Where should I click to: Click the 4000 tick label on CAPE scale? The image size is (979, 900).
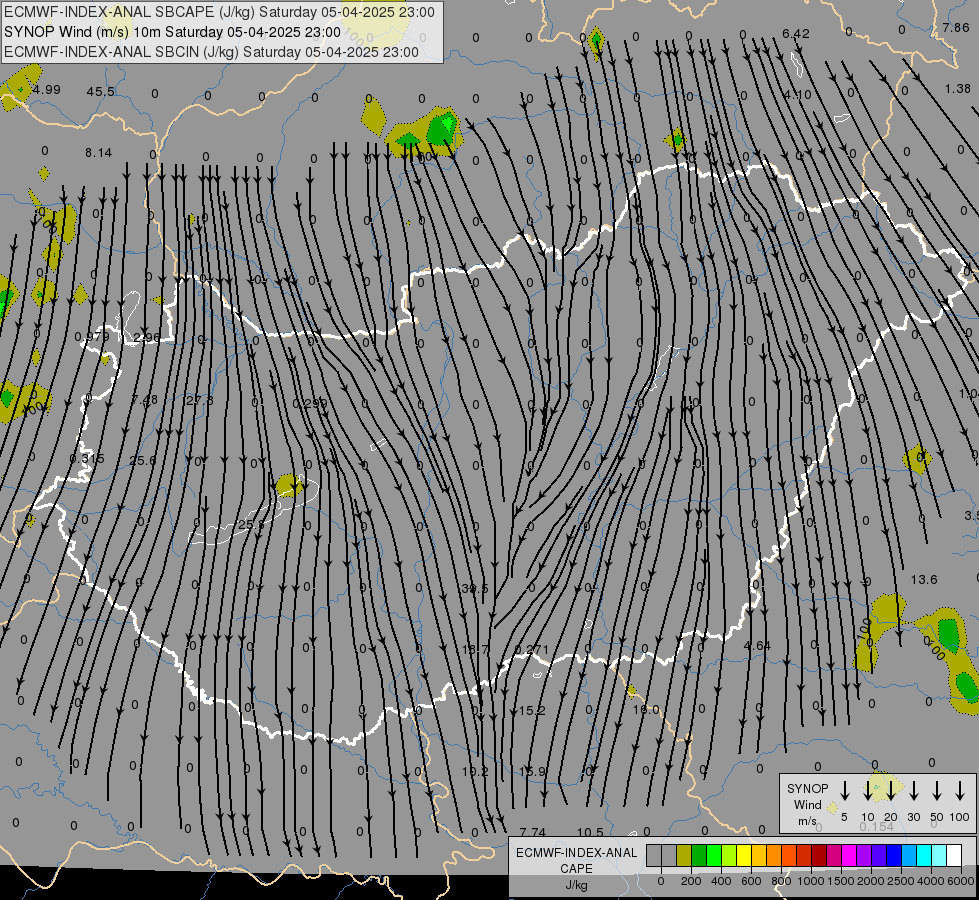coord(931,881)
